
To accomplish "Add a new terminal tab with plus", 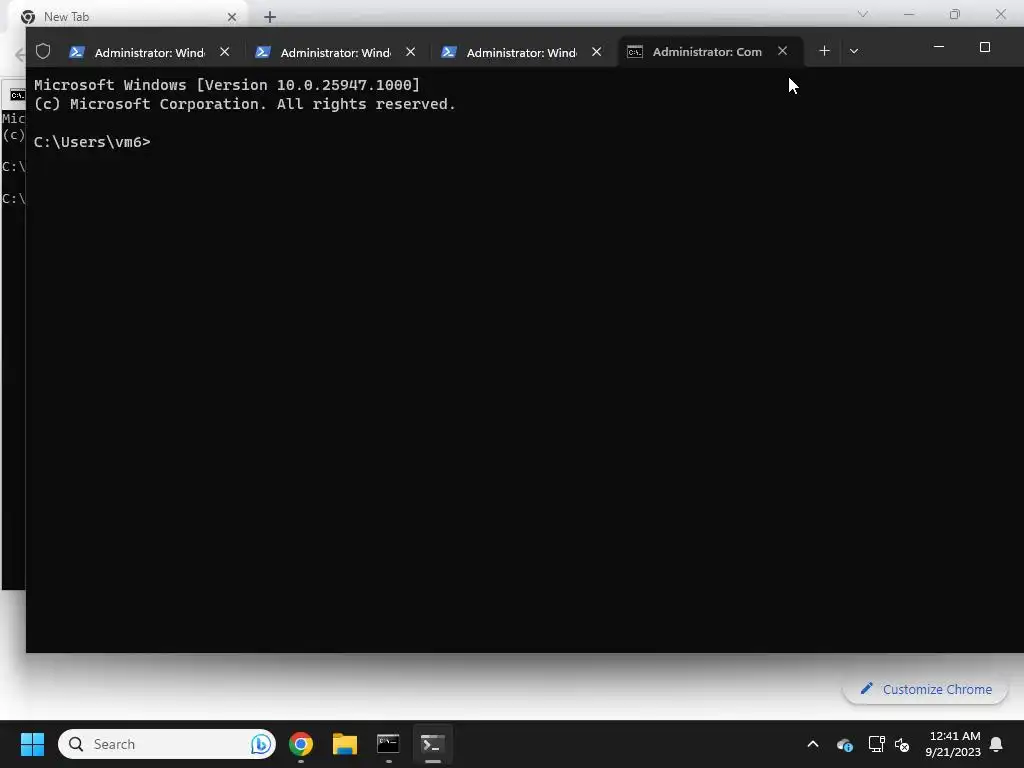I will click(824, 51).
